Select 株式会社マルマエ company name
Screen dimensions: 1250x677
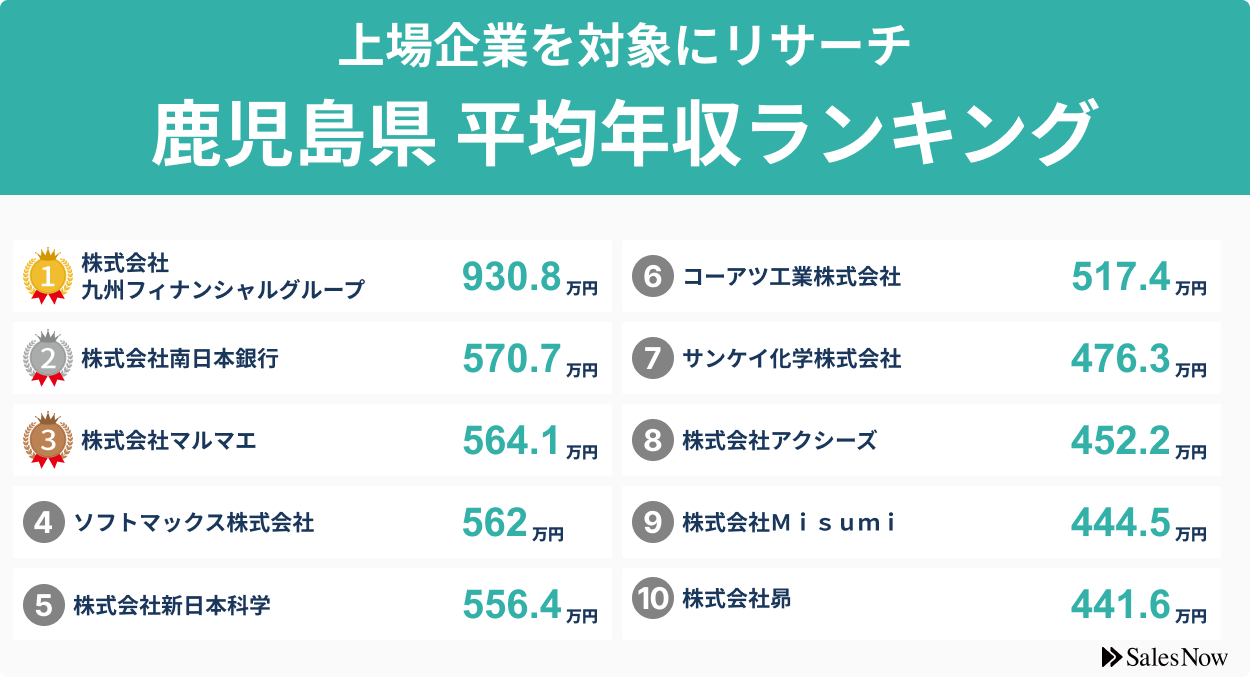169,440
